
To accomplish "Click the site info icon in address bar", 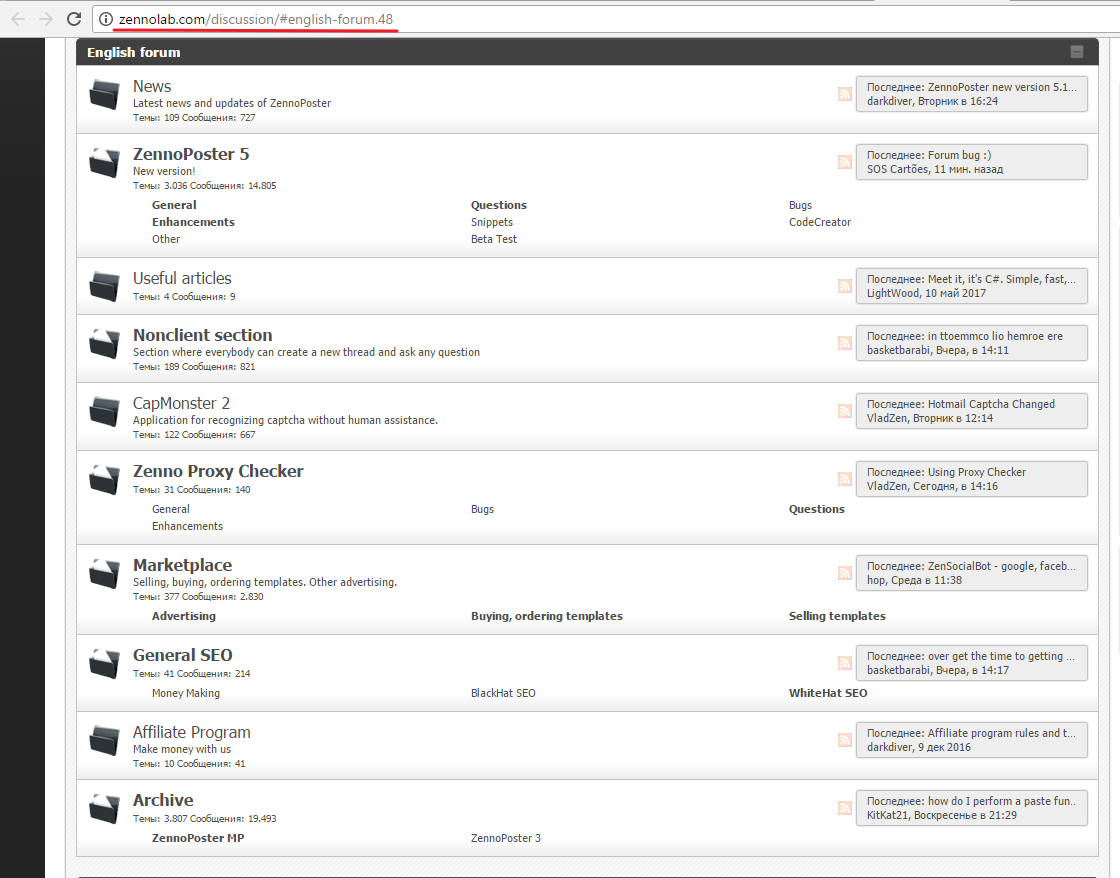I will pyautogui.click(x=106, y=19).
